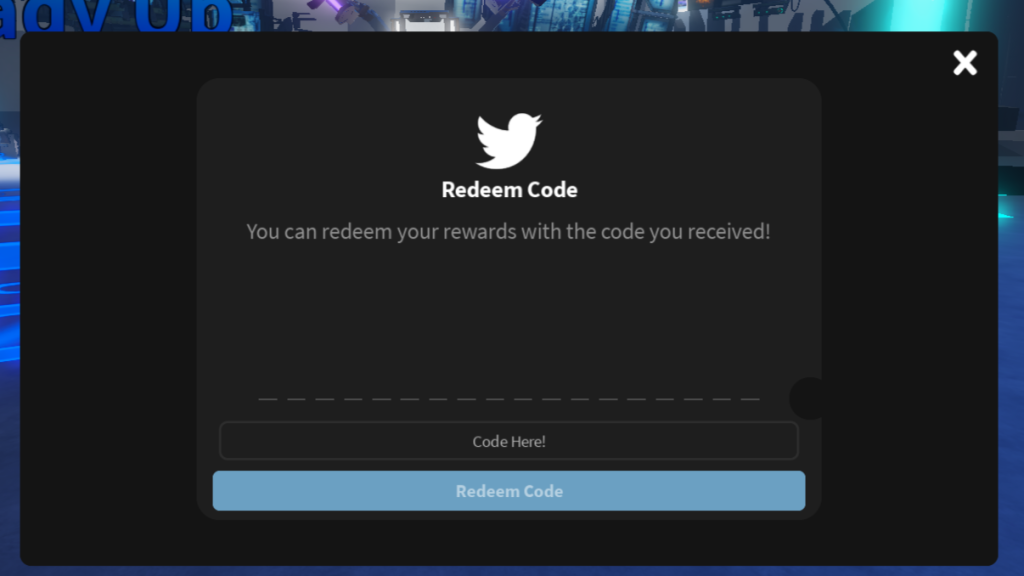1024x576 pixels.
Task: Close the Redeem Code dialog with the X
Action: tap(965, 63)
